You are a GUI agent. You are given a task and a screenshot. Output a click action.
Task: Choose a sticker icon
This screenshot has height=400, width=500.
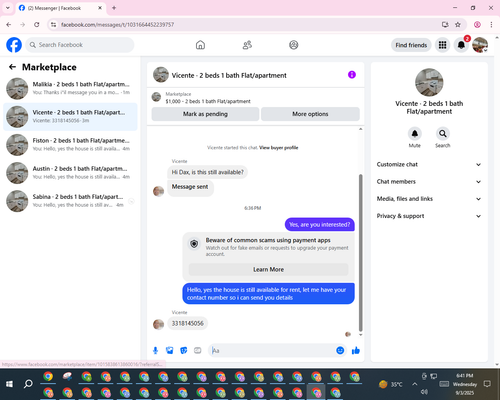[x=184, y=350]
